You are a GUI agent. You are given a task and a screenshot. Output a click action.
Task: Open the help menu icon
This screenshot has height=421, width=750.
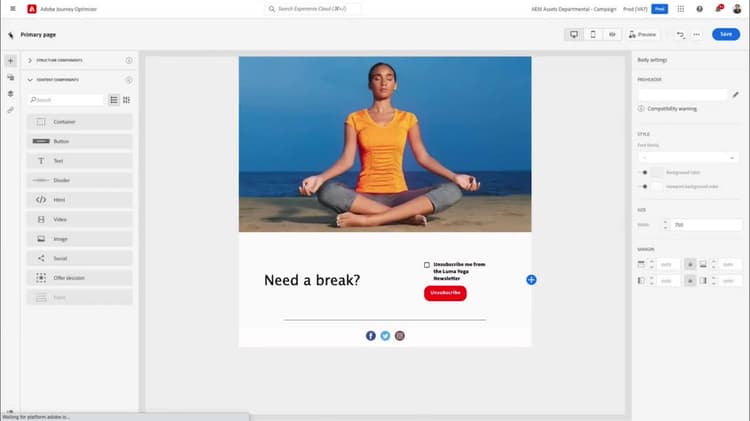pyautogui.click(x=699, y=9)
